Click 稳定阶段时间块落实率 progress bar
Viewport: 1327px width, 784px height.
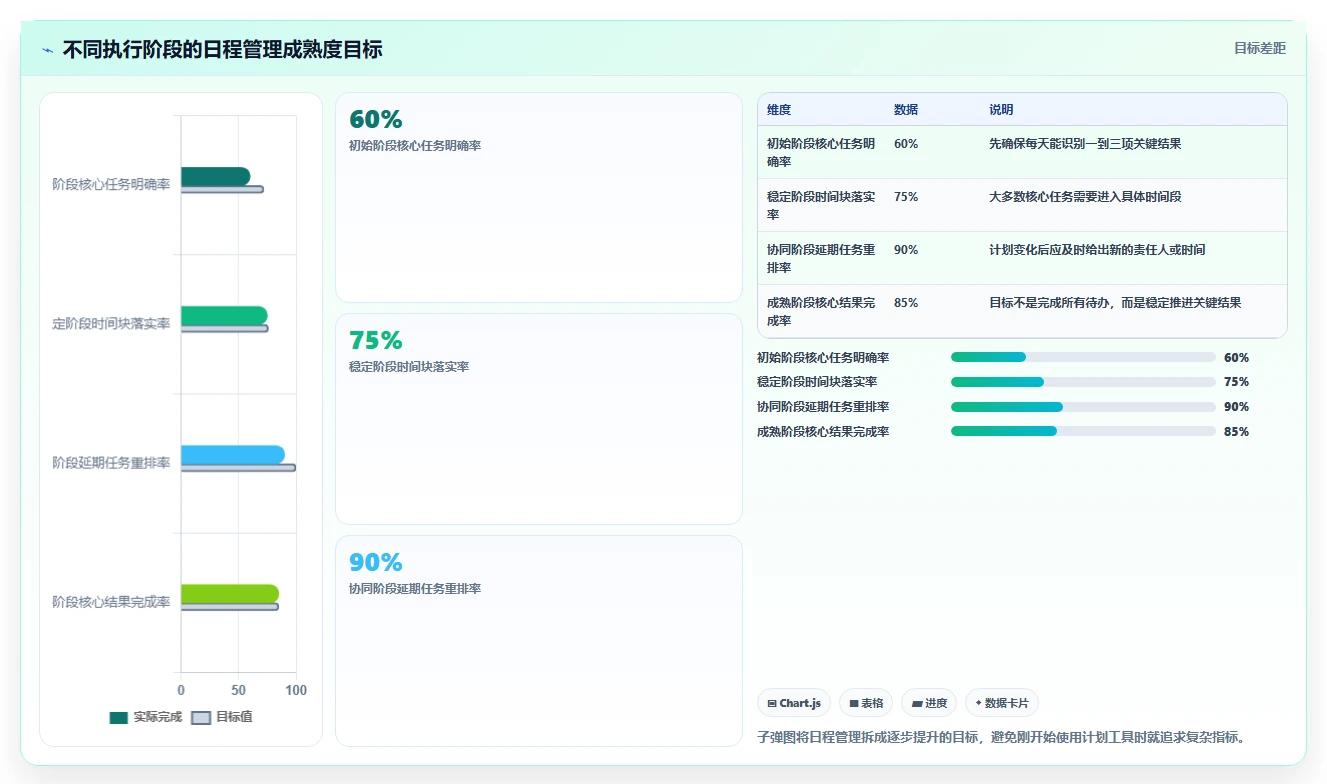pyautogui.click(x=1083, y=382)
